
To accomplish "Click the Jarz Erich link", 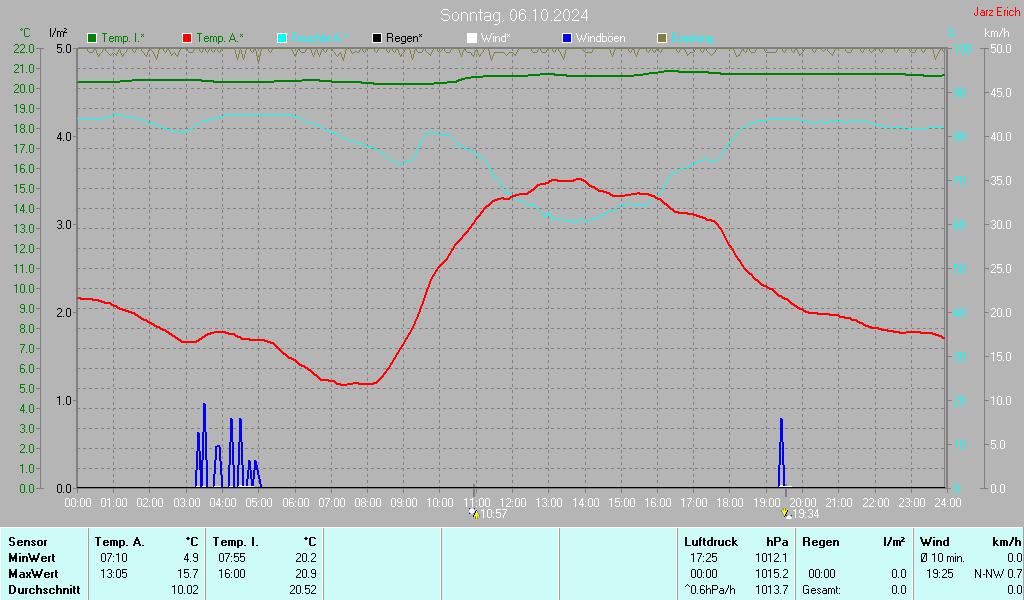I will tap(996, 12).
